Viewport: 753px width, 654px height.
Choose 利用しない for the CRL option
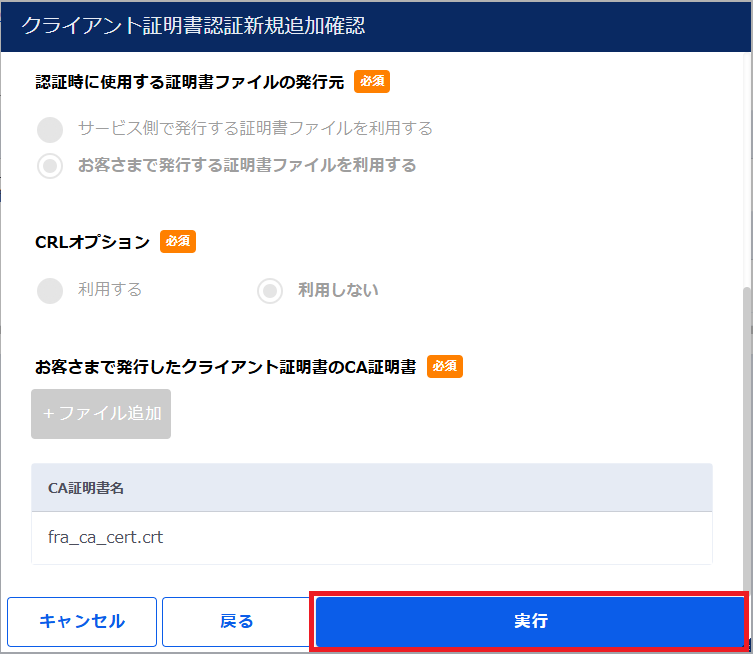270,291
